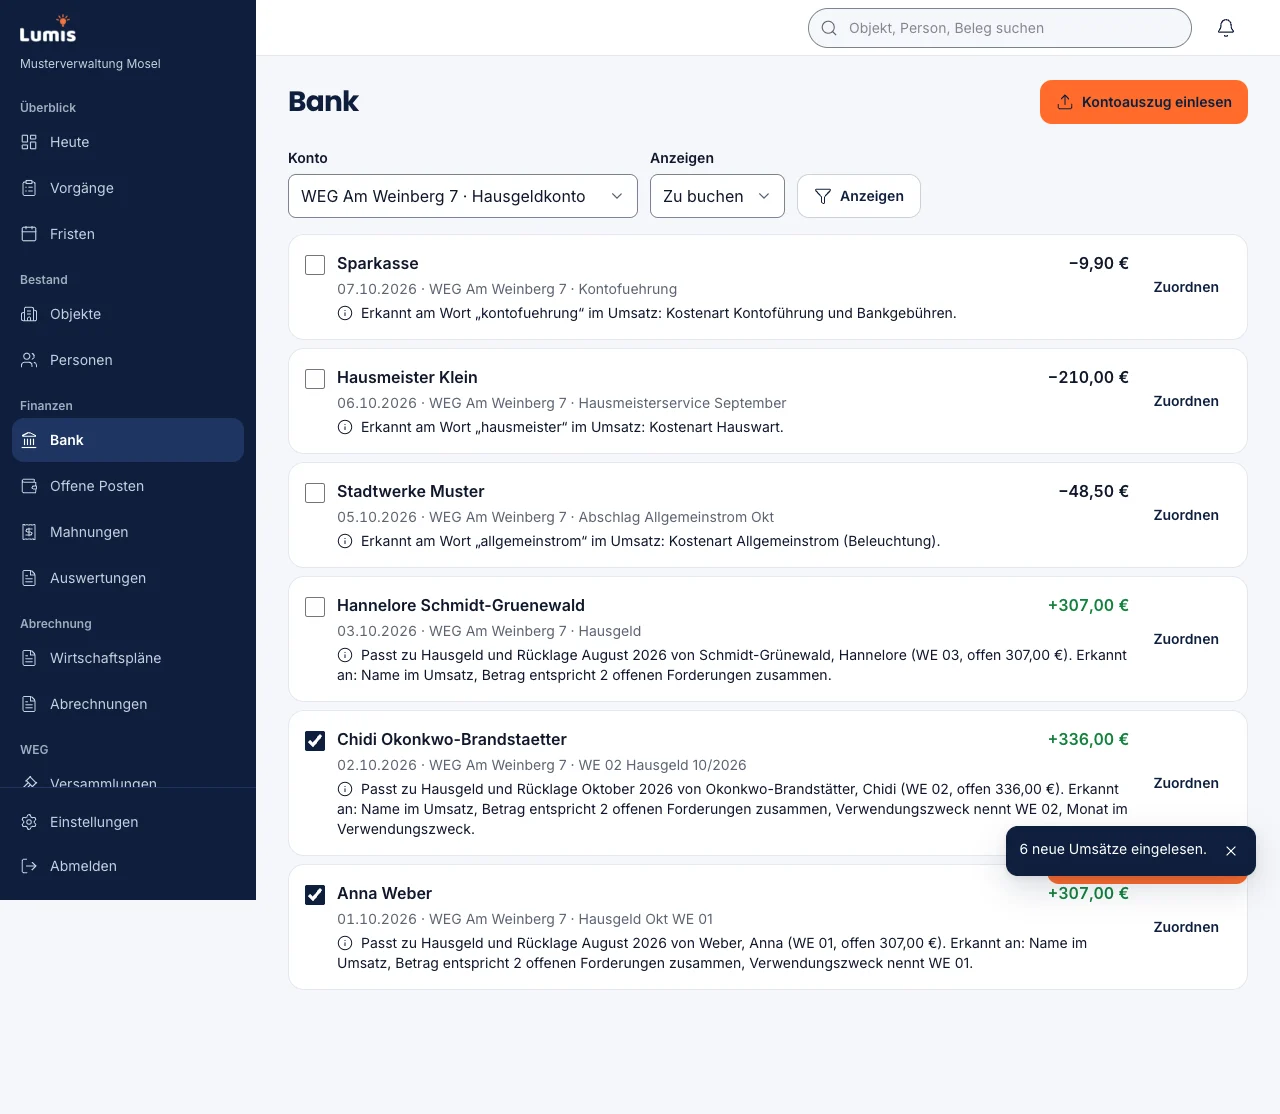Image resolution: width=1280 pixels, height=1114 pixels.
Task: Go to Vorgänge in the sidebar
Action: coord(128,188)
